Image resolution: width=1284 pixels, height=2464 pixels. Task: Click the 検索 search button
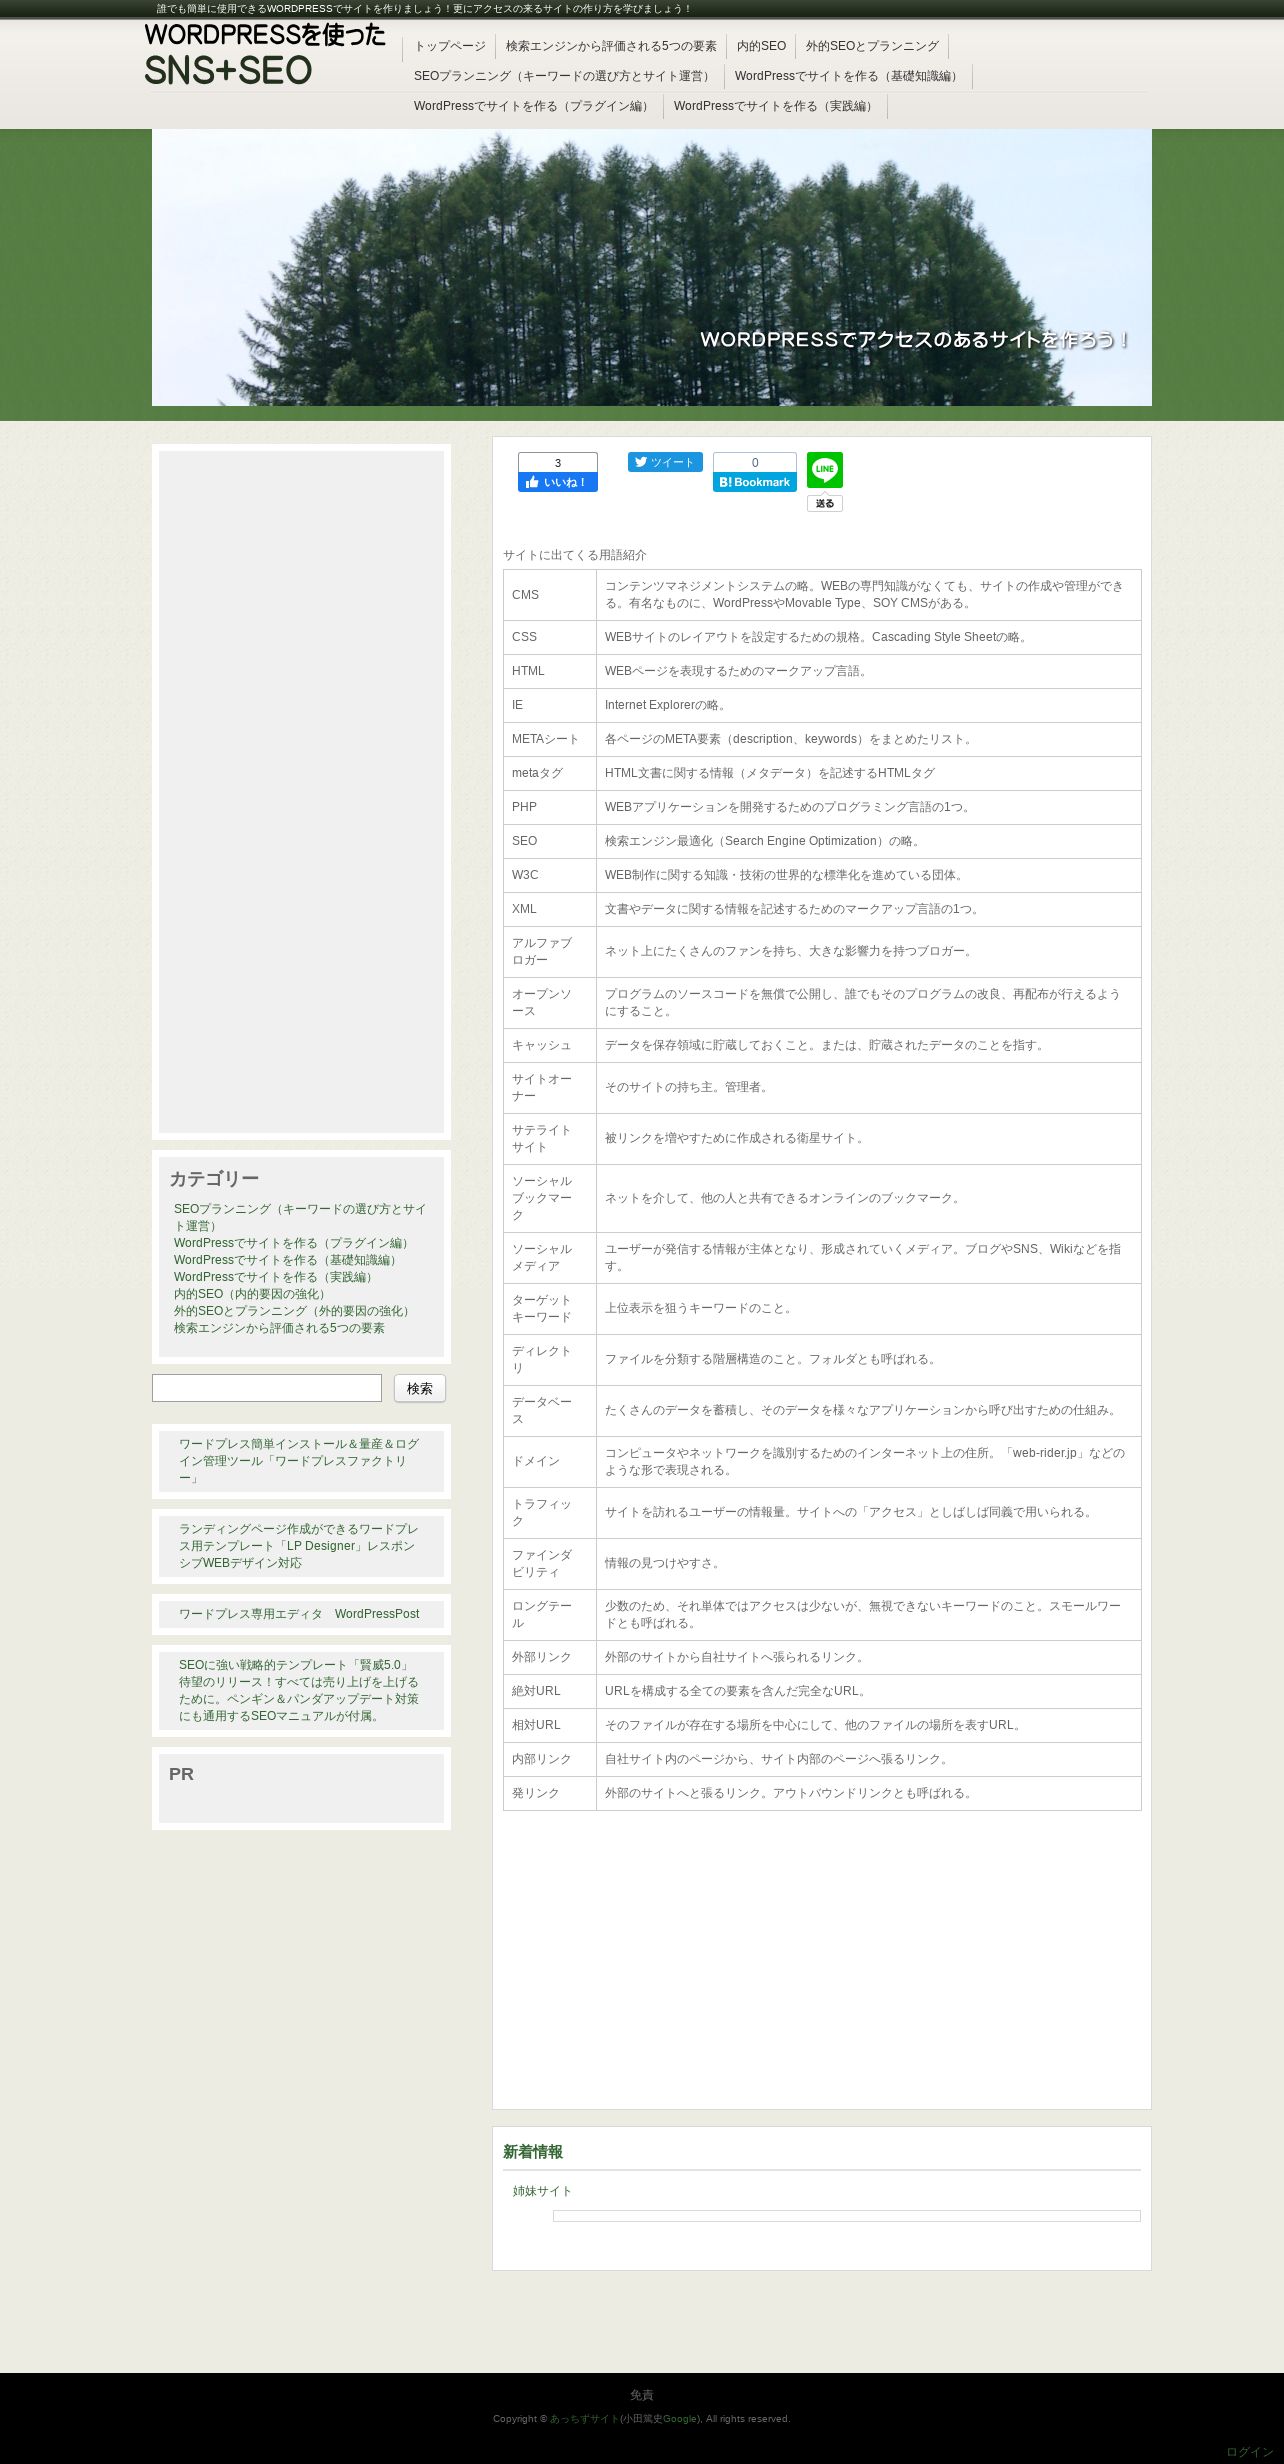(420, 1388)
